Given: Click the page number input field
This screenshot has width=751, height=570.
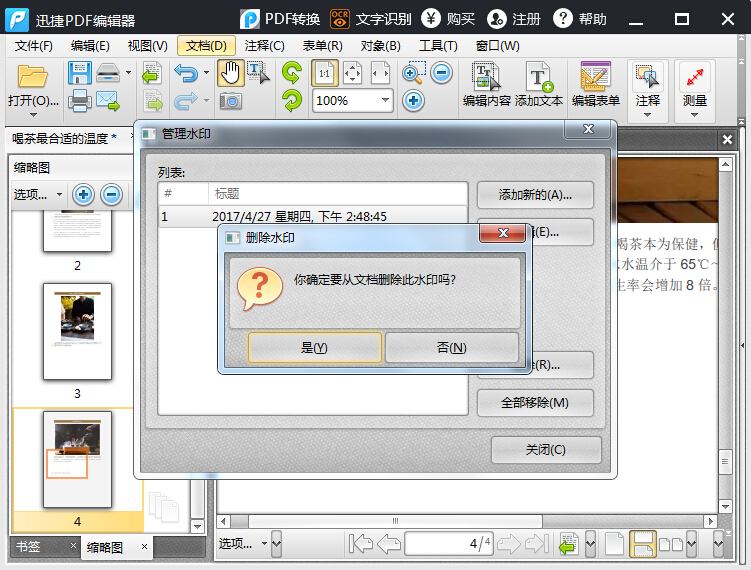Looking at the screenshot, I should tap(448, 544).
